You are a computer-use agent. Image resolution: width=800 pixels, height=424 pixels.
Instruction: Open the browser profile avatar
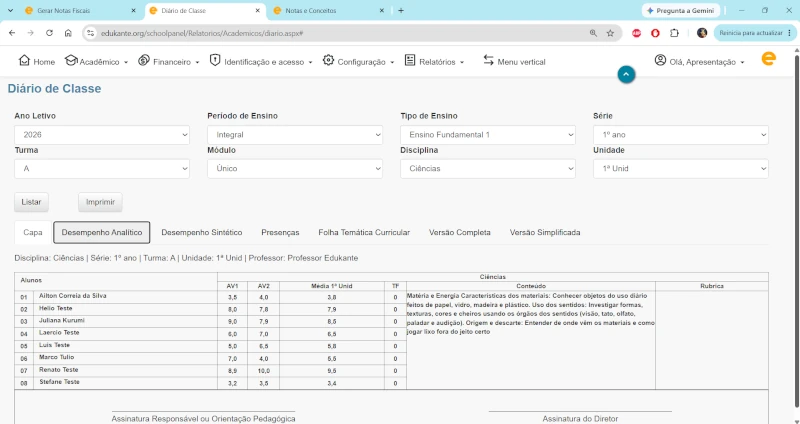702,33
